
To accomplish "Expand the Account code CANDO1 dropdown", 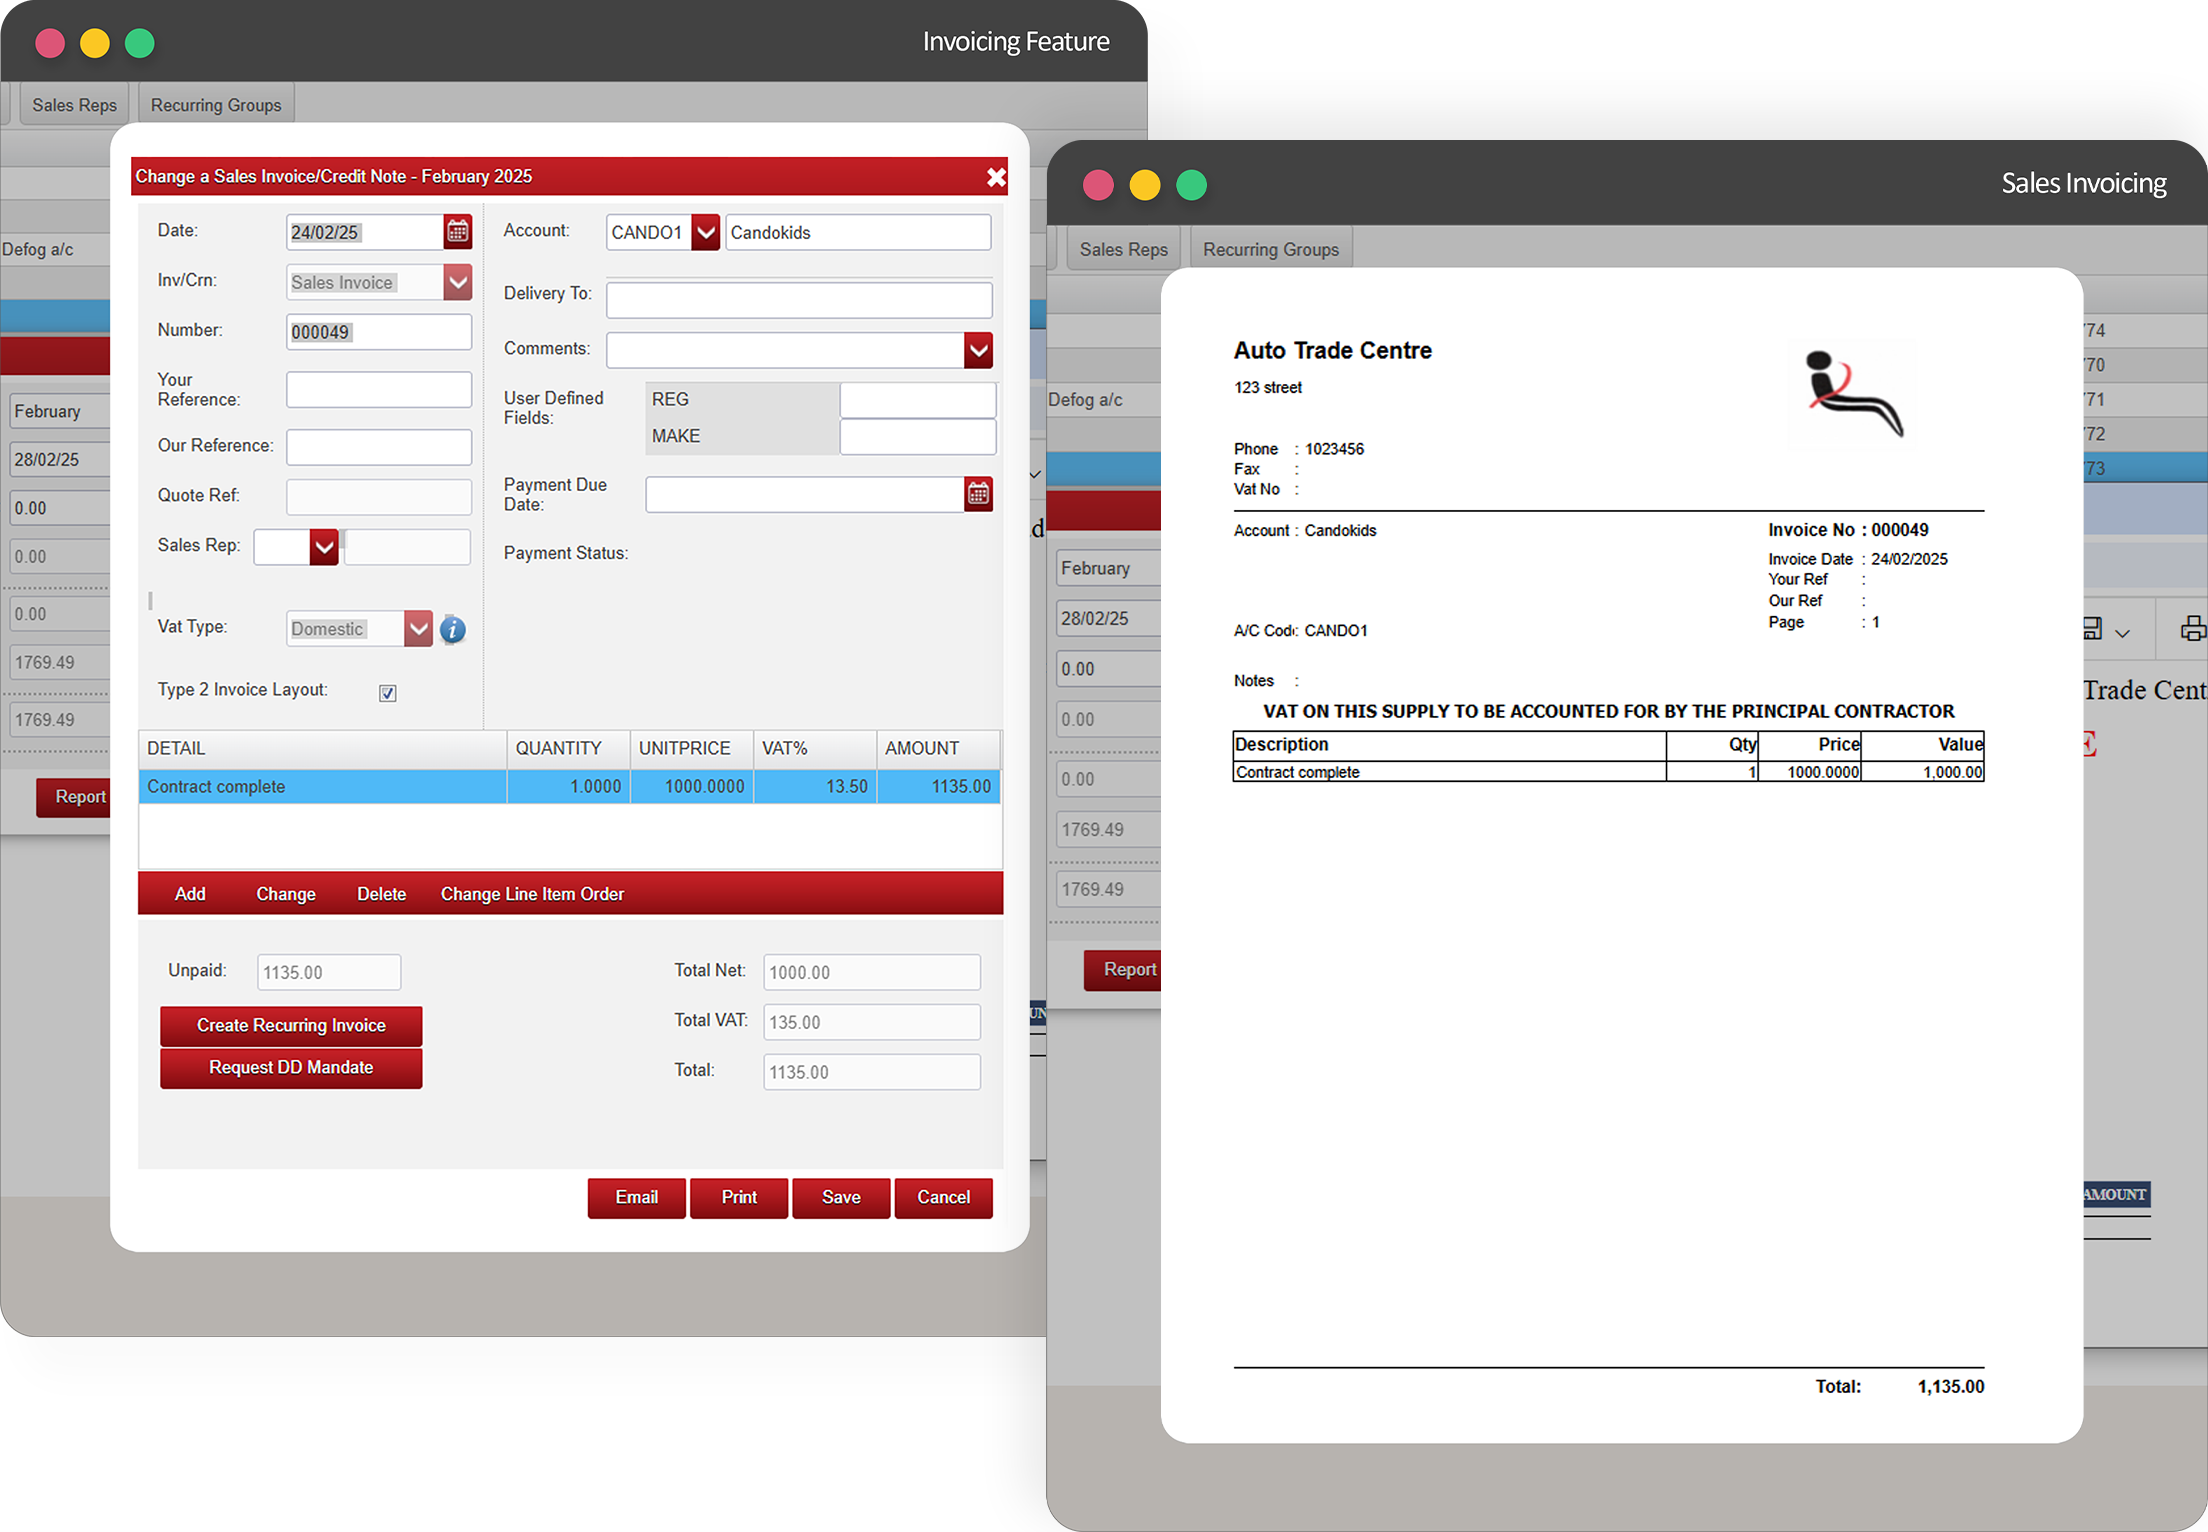I will [706, 232].
